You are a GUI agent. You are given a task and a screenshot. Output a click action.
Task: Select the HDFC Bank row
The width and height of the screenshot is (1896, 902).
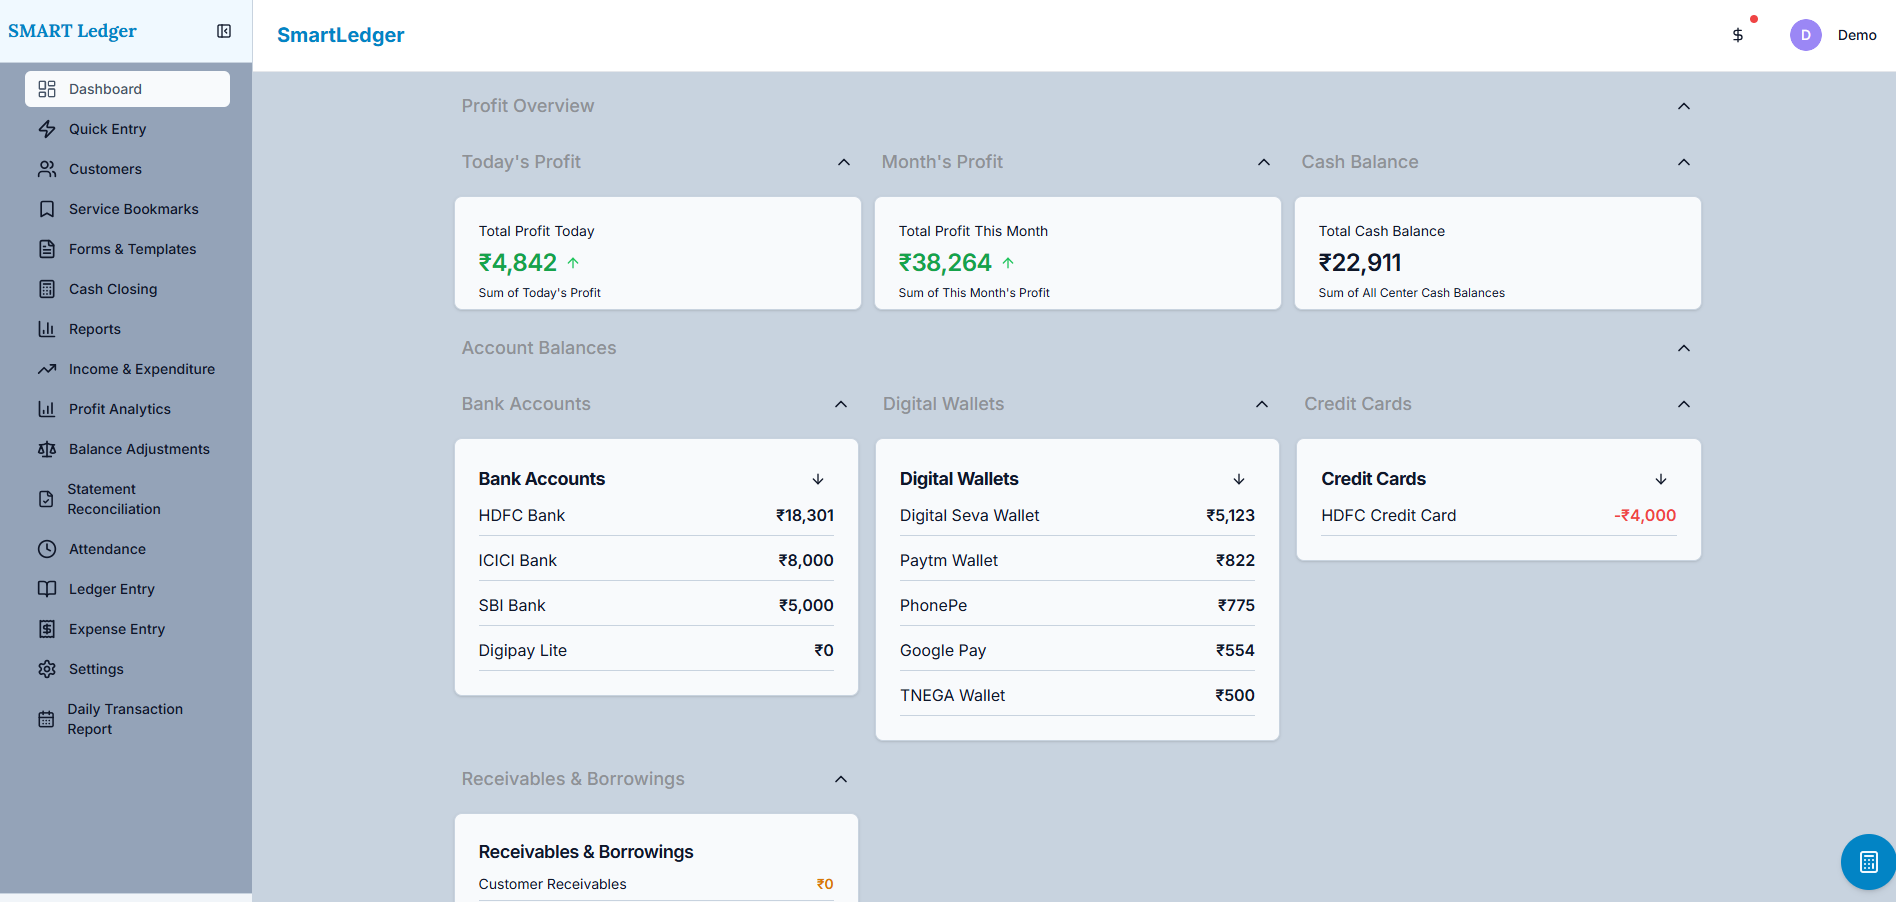point(656,515)
